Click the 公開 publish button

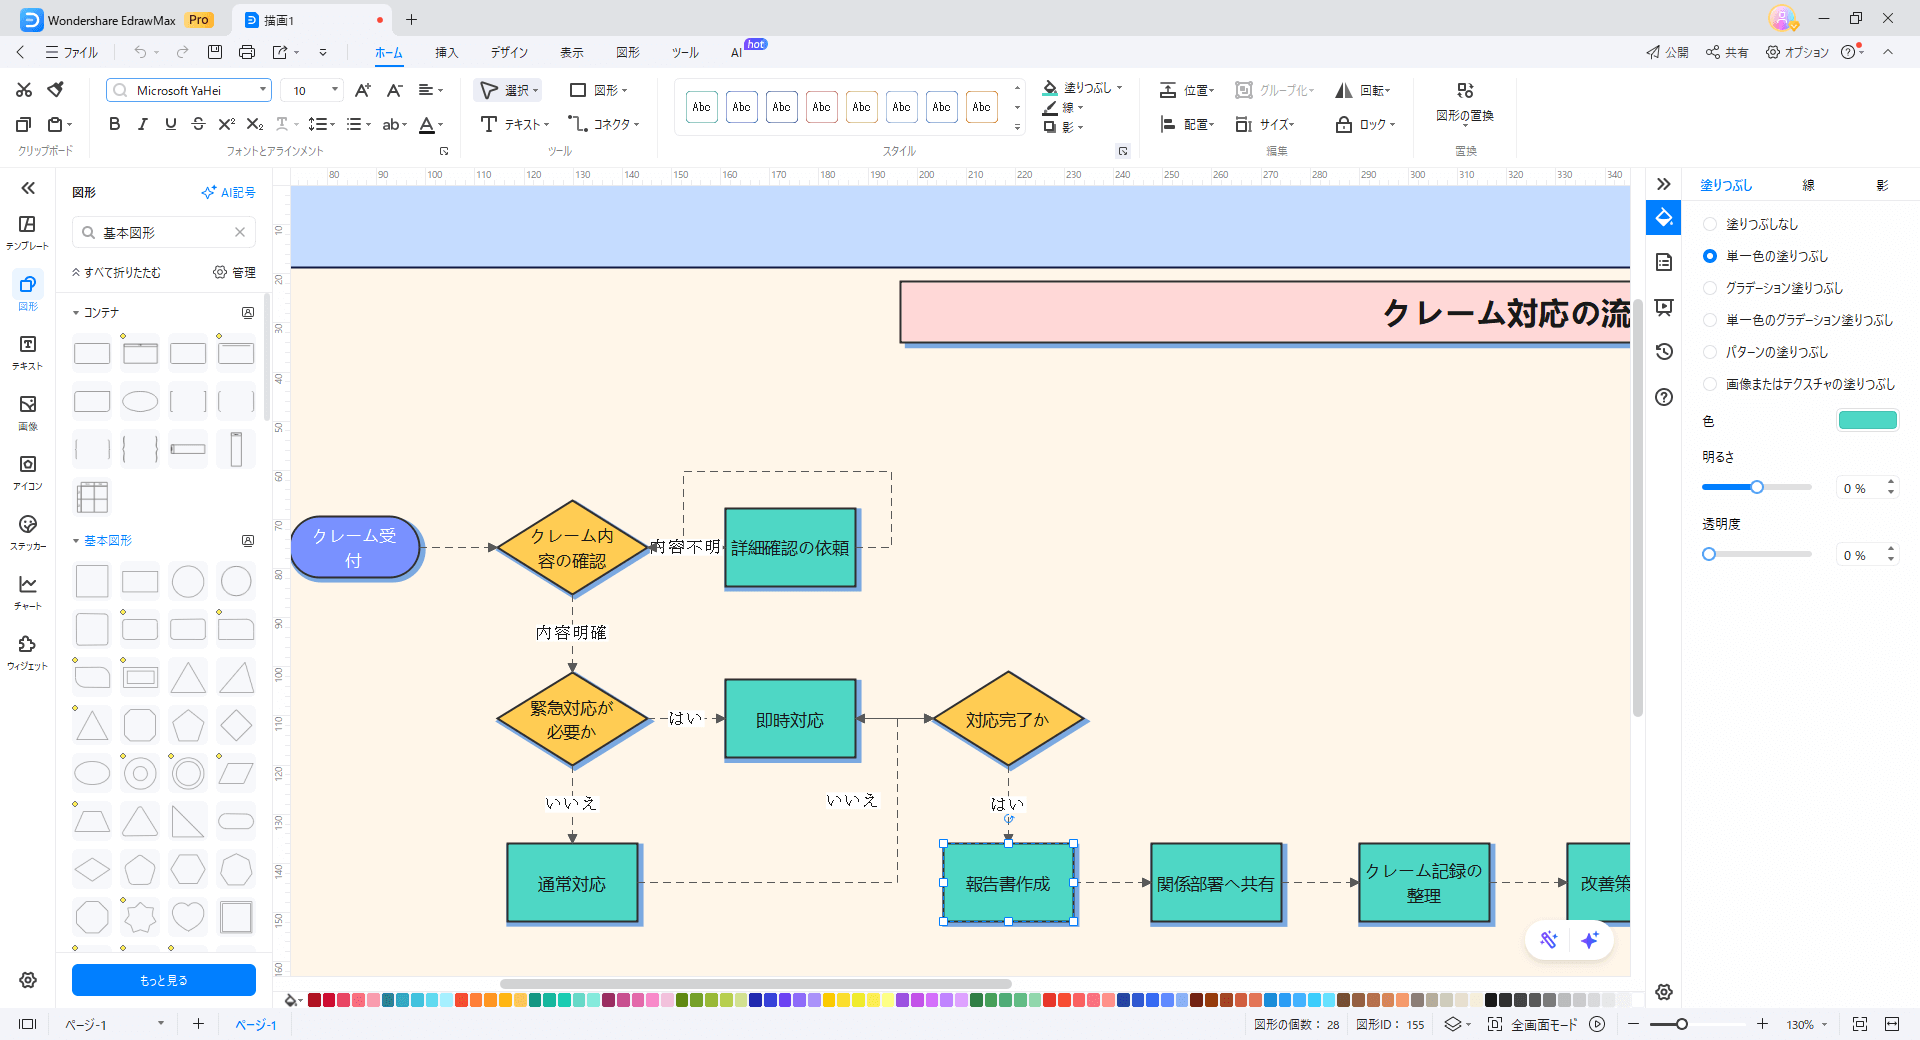1667,52
